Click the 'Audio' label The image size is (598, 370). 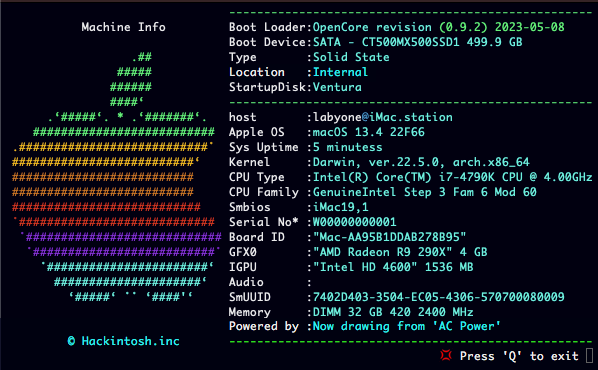click(246, 282)
